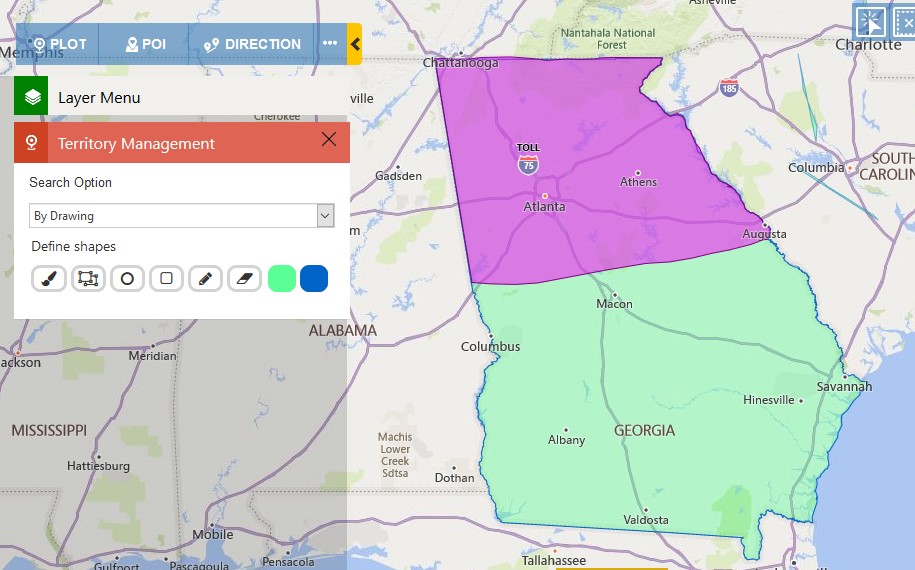This screenshot has height=570, width=915.
Task: Select the brush drawing tool
Action: tap(48, 279)
